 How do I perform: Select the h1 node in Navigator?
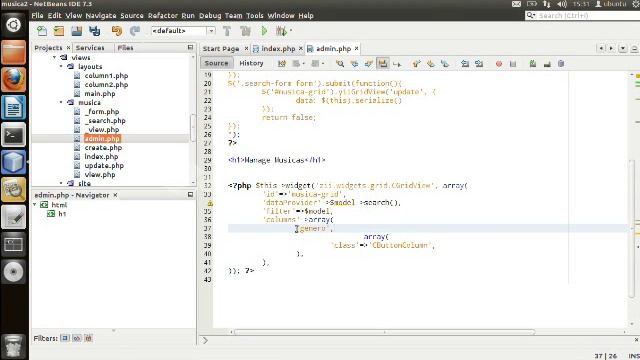pyautogui.click(x=62, y=214)
